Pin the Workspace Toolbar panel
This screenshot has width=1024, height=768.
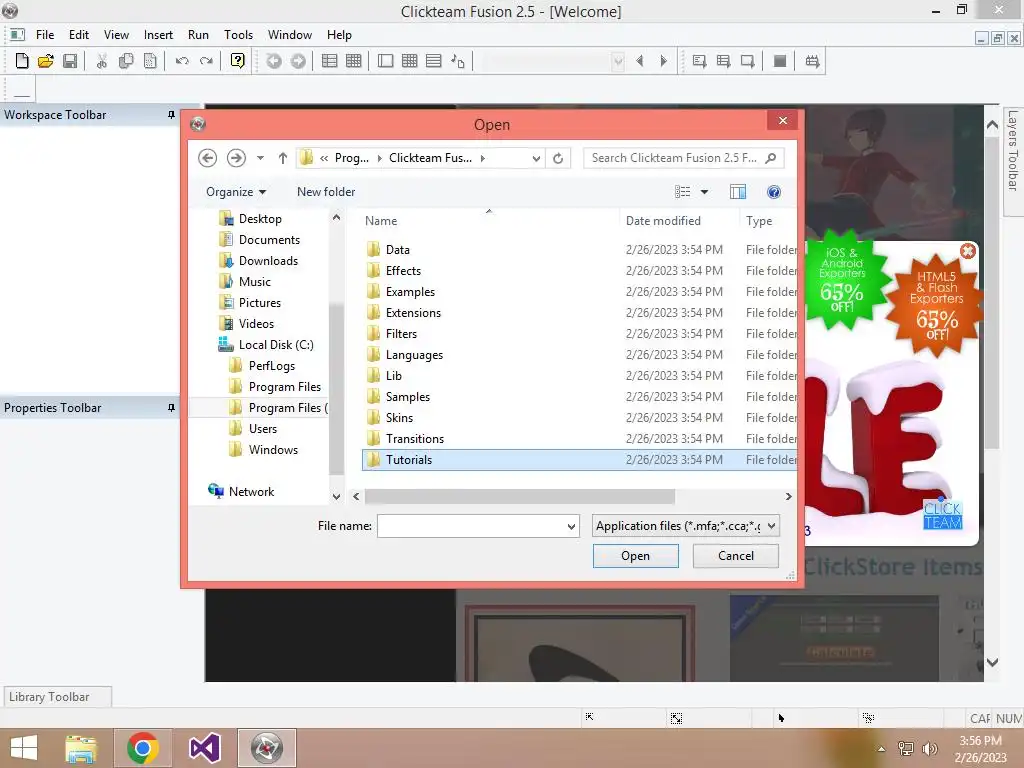[x=171, y=115]
